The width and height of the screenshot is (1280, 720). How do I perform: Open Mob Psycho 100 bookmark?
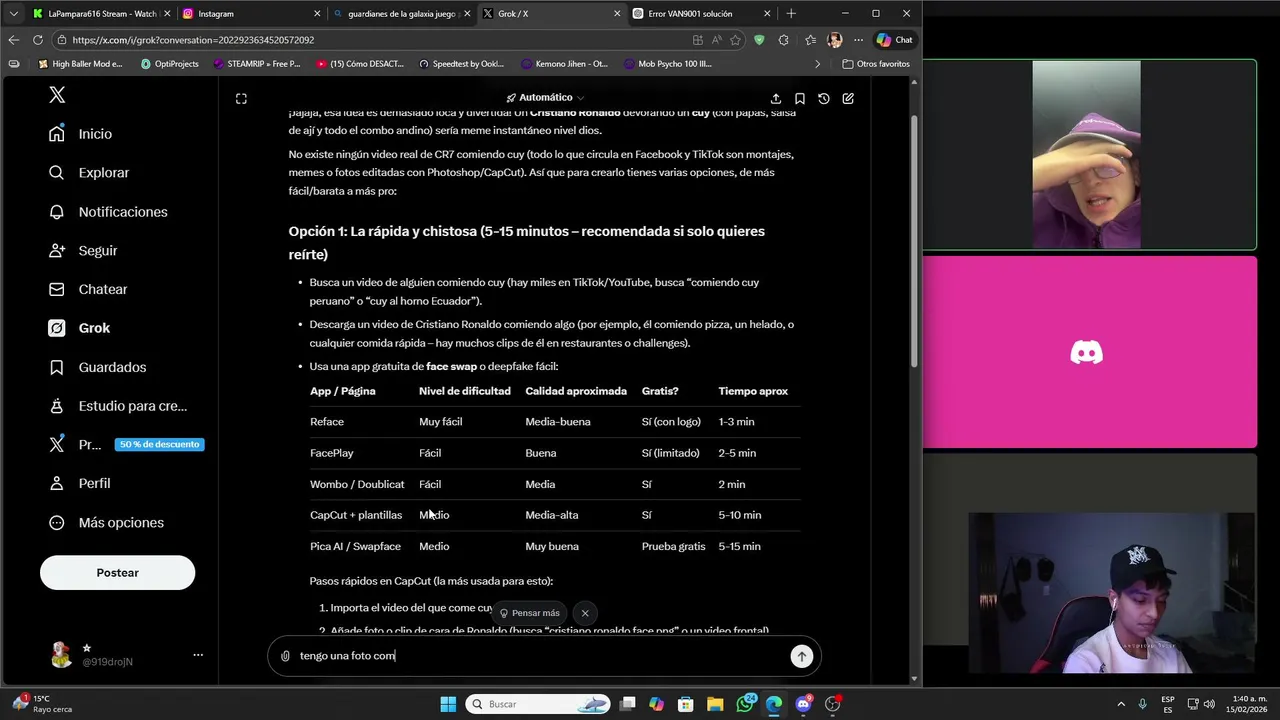point(667,64)
